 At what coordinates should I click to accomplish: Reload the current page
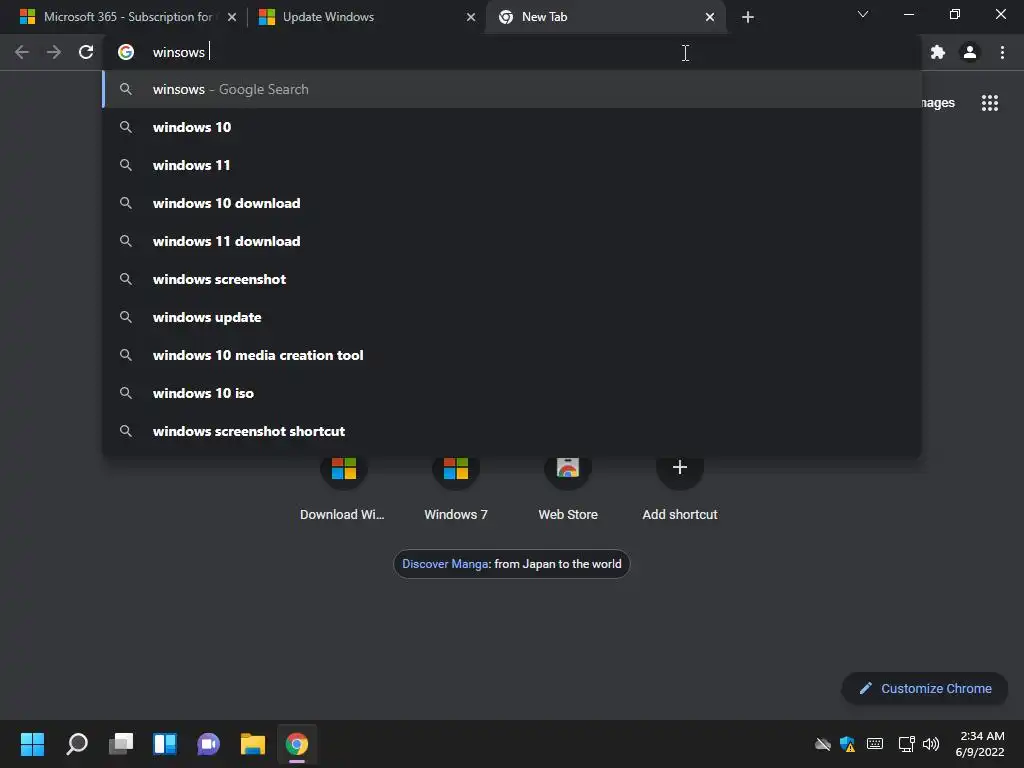click(x=86, y=52)
